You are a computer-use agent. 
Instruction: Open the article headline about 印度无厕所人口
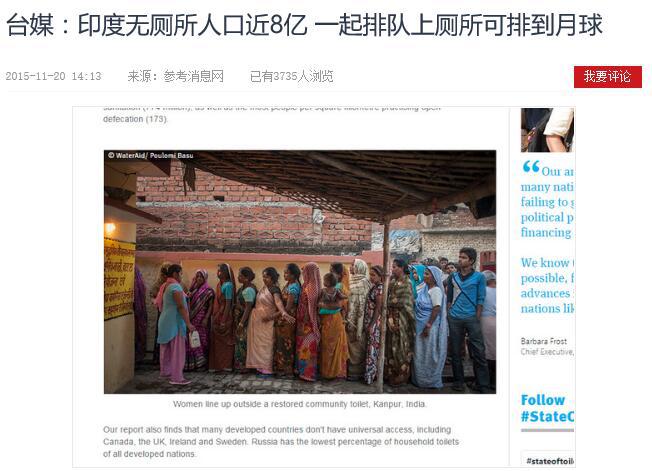(304, 25)
